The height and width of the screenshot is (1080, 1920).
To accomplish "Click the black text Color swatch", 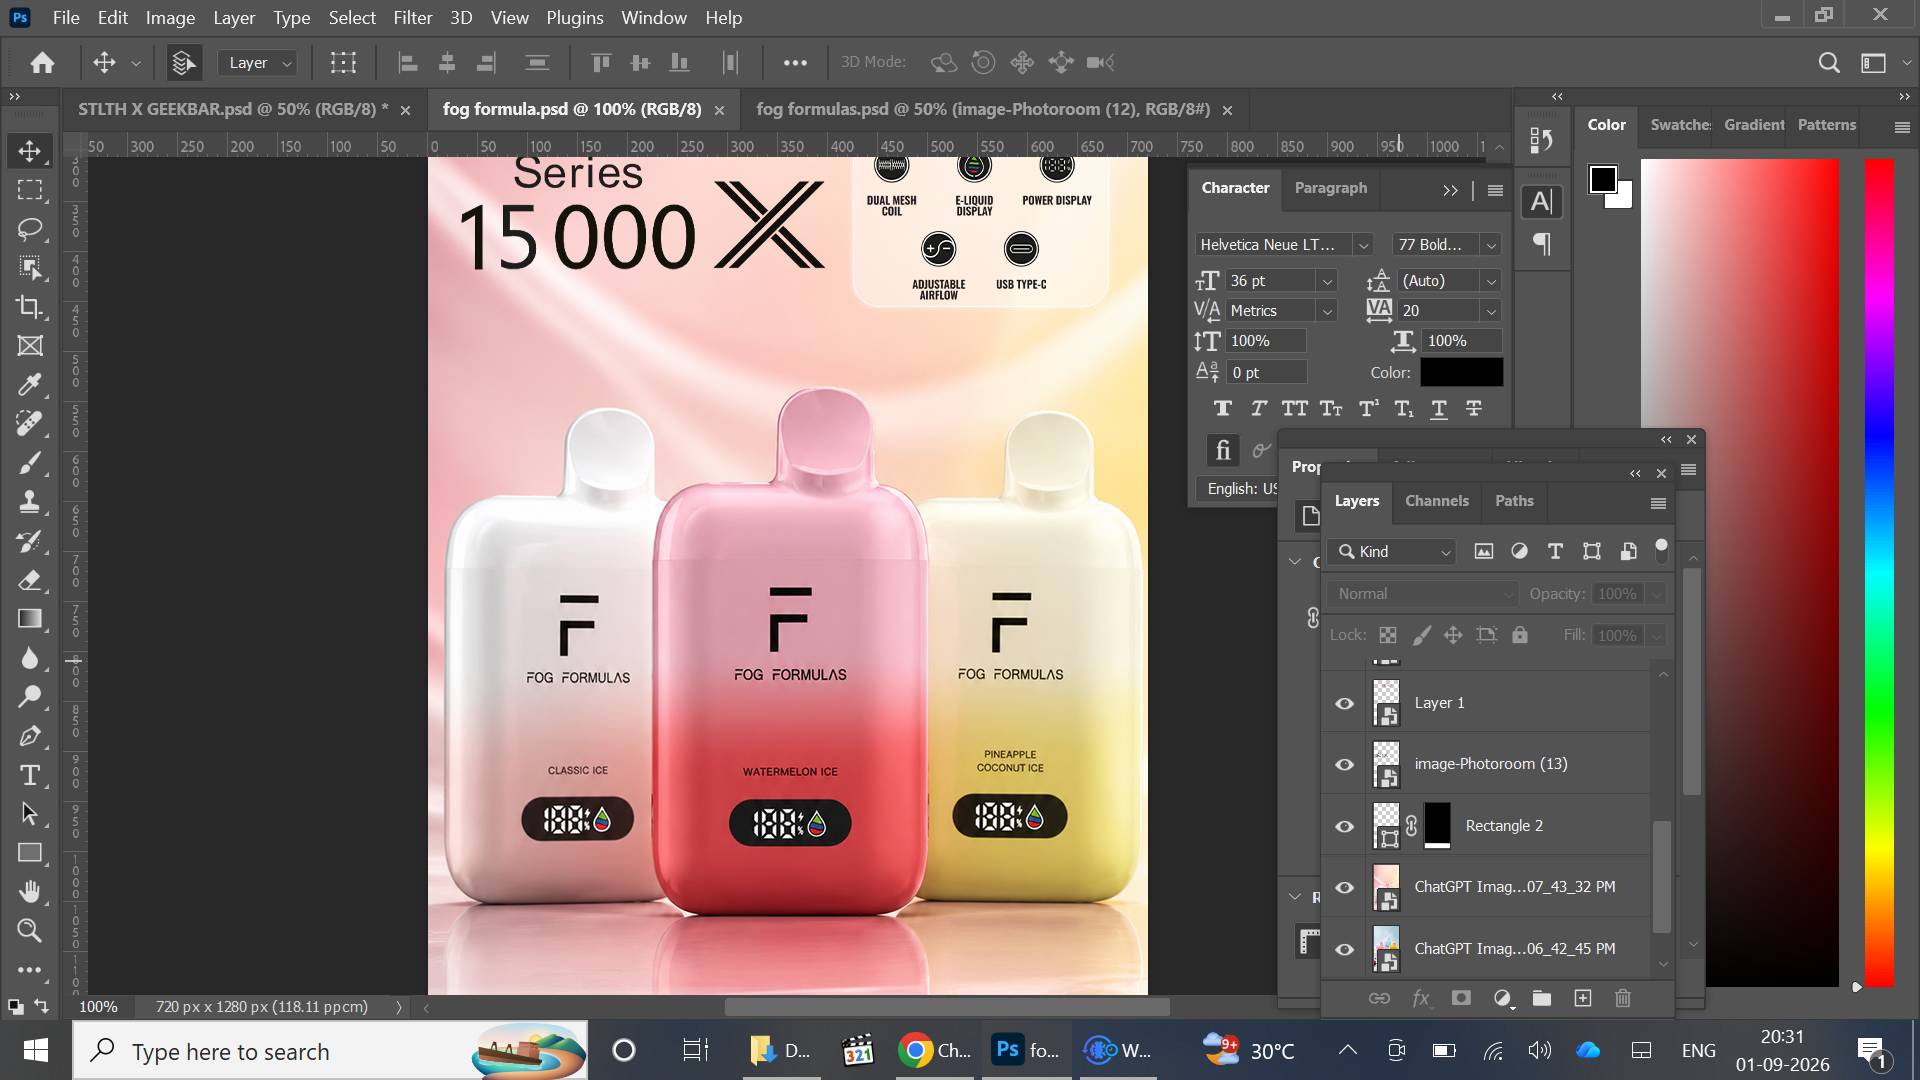I will [1461, 372].
